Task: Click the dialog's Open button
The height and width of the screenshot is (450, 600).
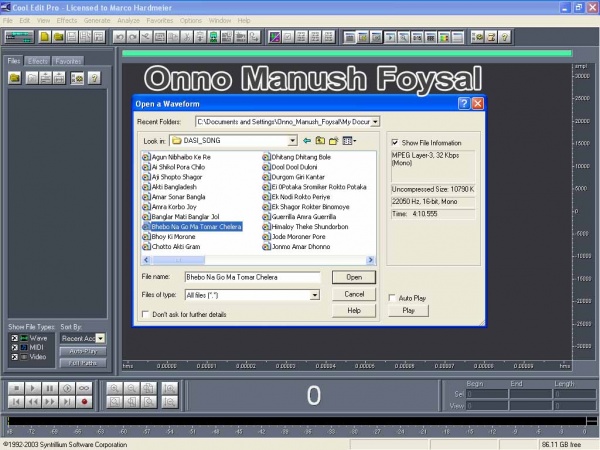Action: (x=354, y=277)
